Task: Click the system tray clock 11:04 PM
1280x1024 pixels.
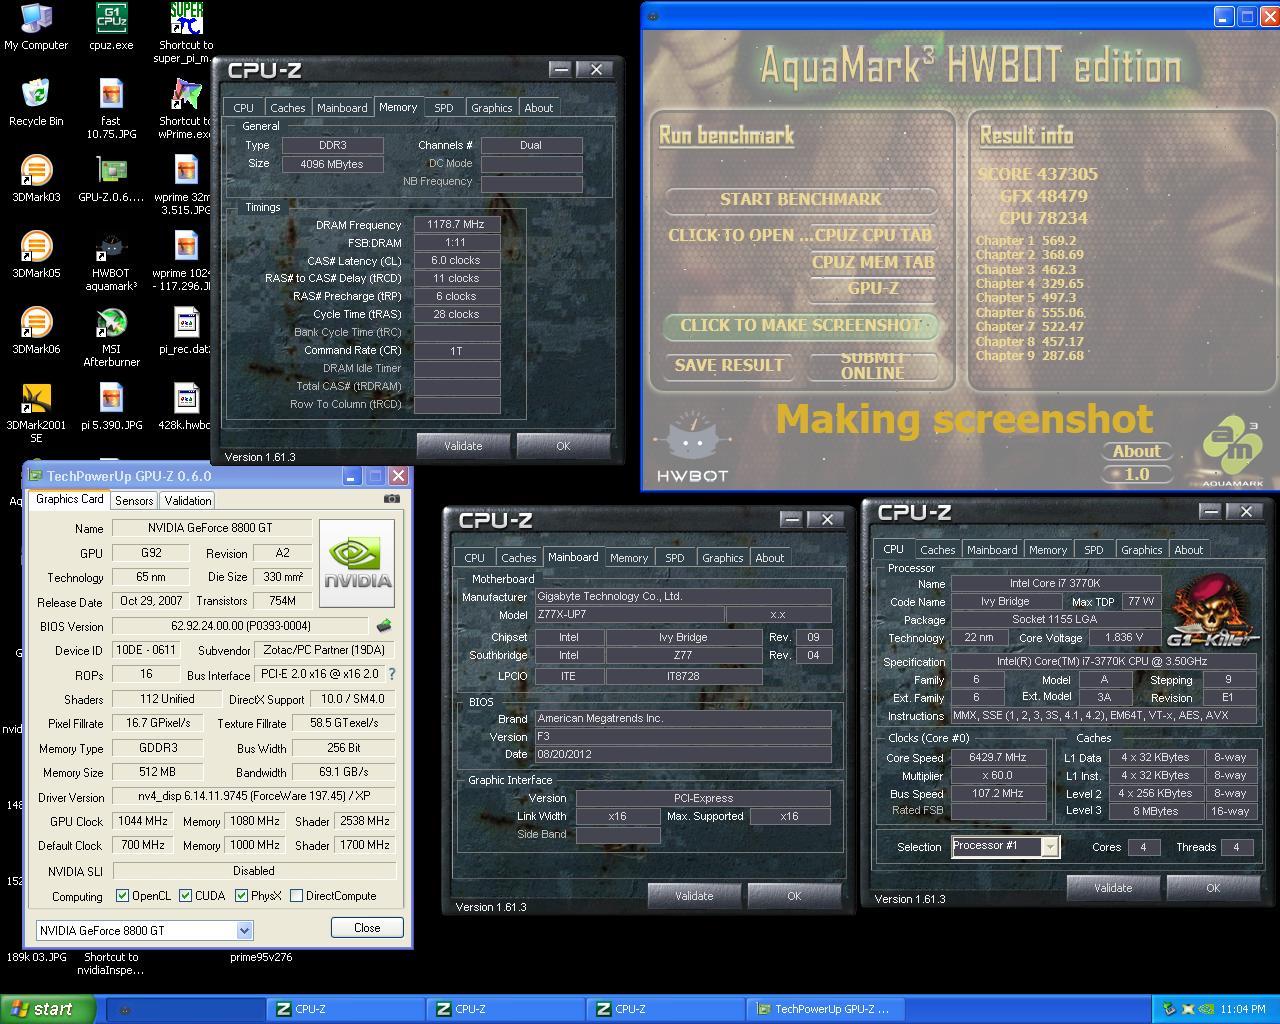Action: tap(1244, 1009)
